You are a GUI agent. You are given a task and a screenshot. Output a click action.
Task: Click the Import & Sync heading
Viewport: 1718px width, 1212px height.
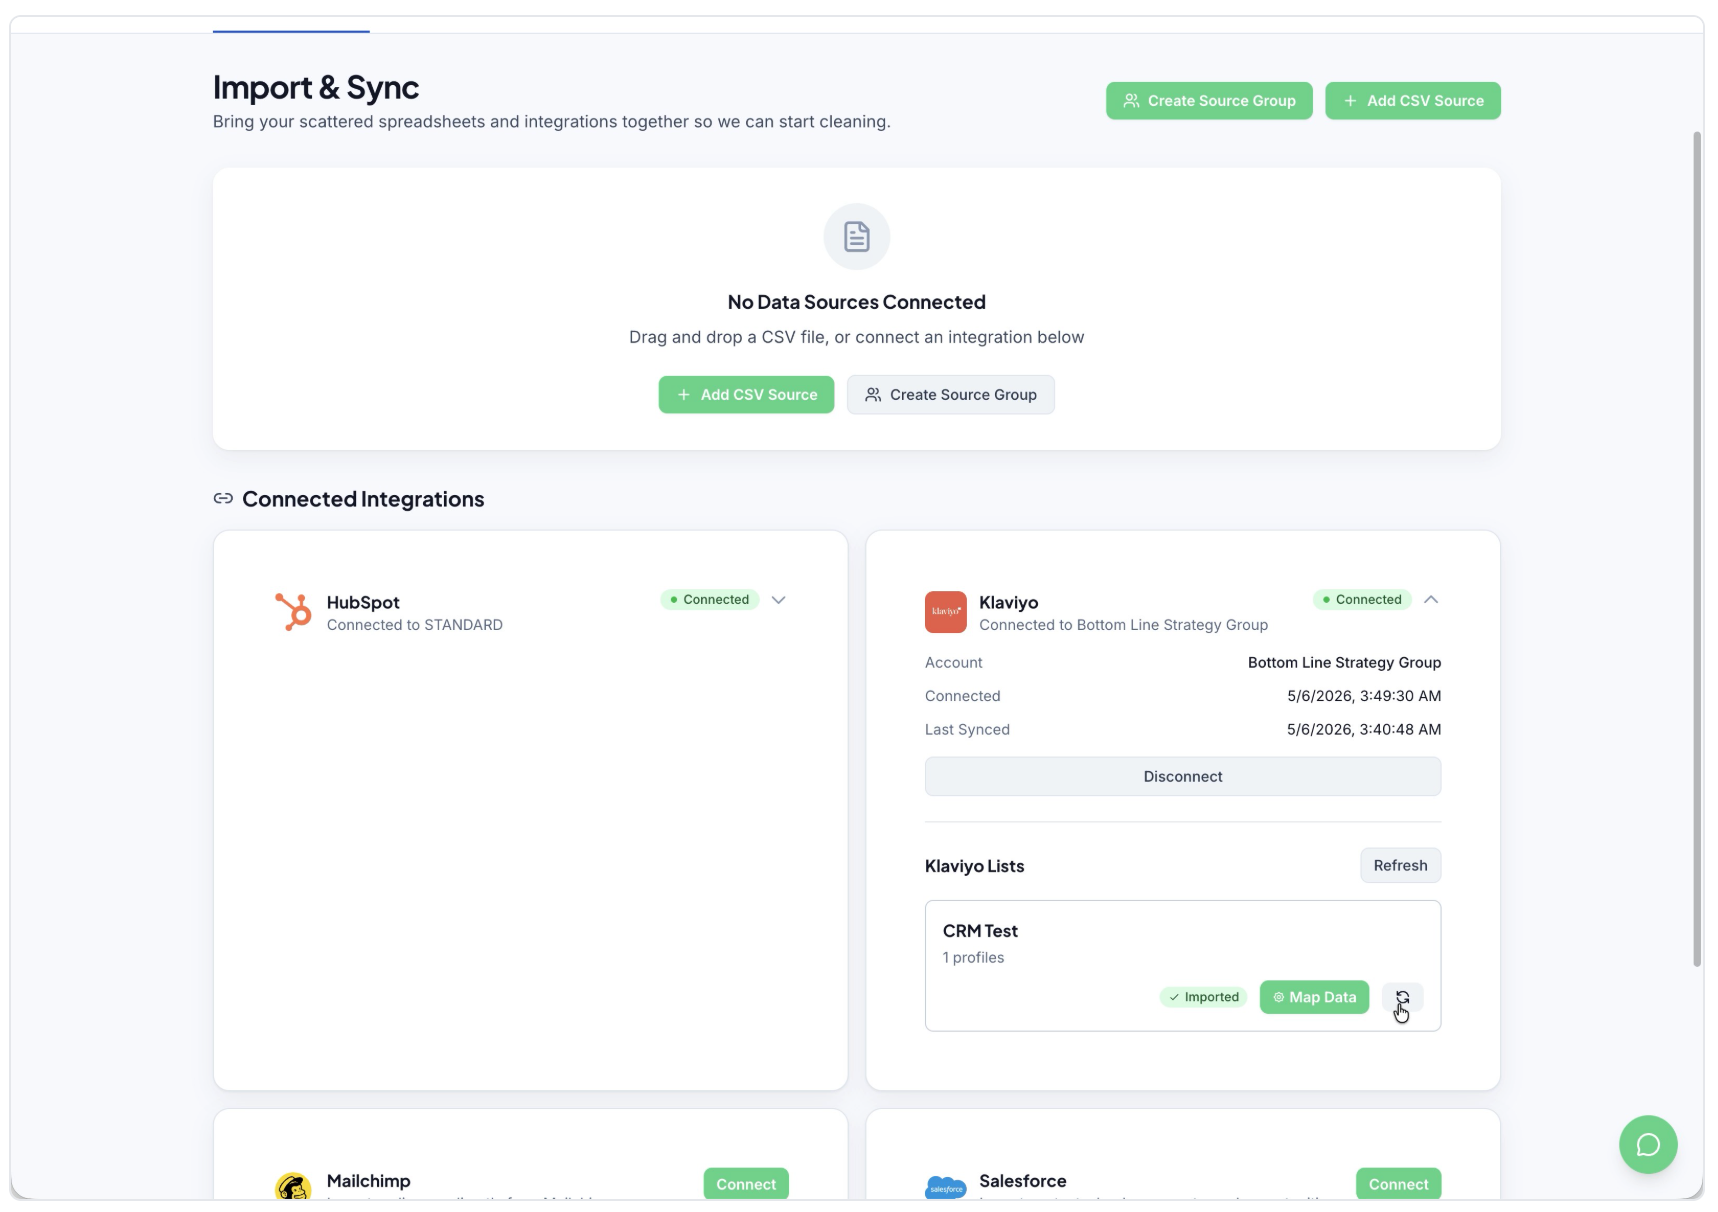point(316,88)
